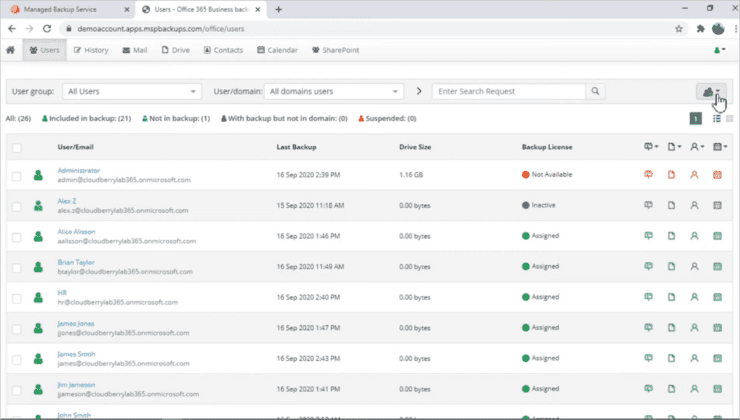
Task: Sort by the Last Backup column
Action: (x=296, y=147)
